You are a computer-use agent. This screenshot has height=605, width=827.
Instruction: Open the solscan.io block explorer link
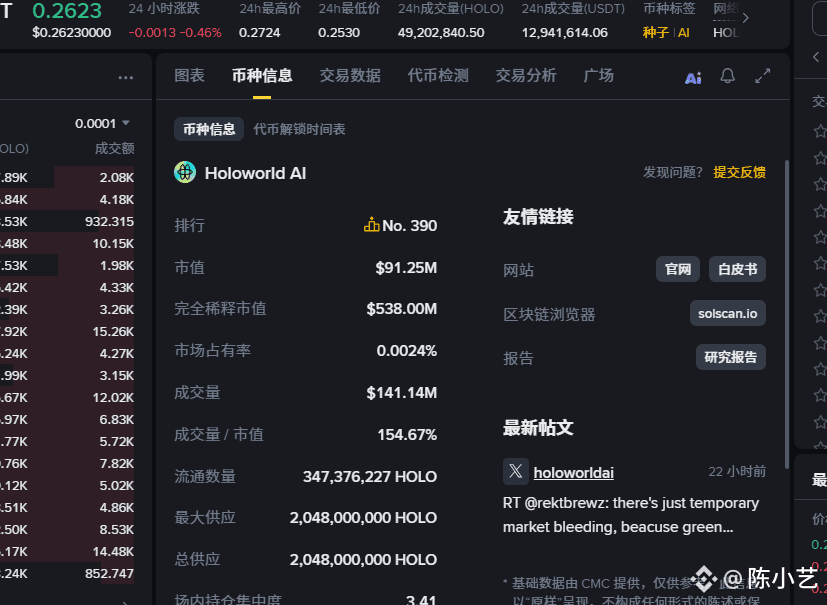pos(728,313)
